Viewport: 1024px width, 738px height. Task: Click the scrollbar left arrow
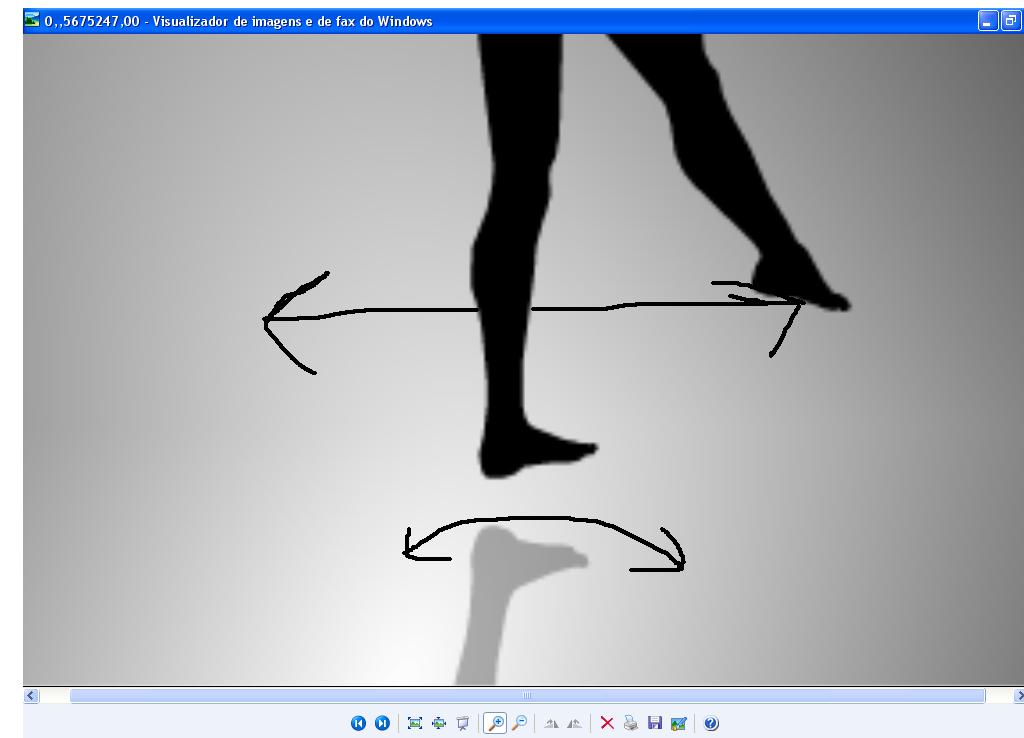(31, 696)
